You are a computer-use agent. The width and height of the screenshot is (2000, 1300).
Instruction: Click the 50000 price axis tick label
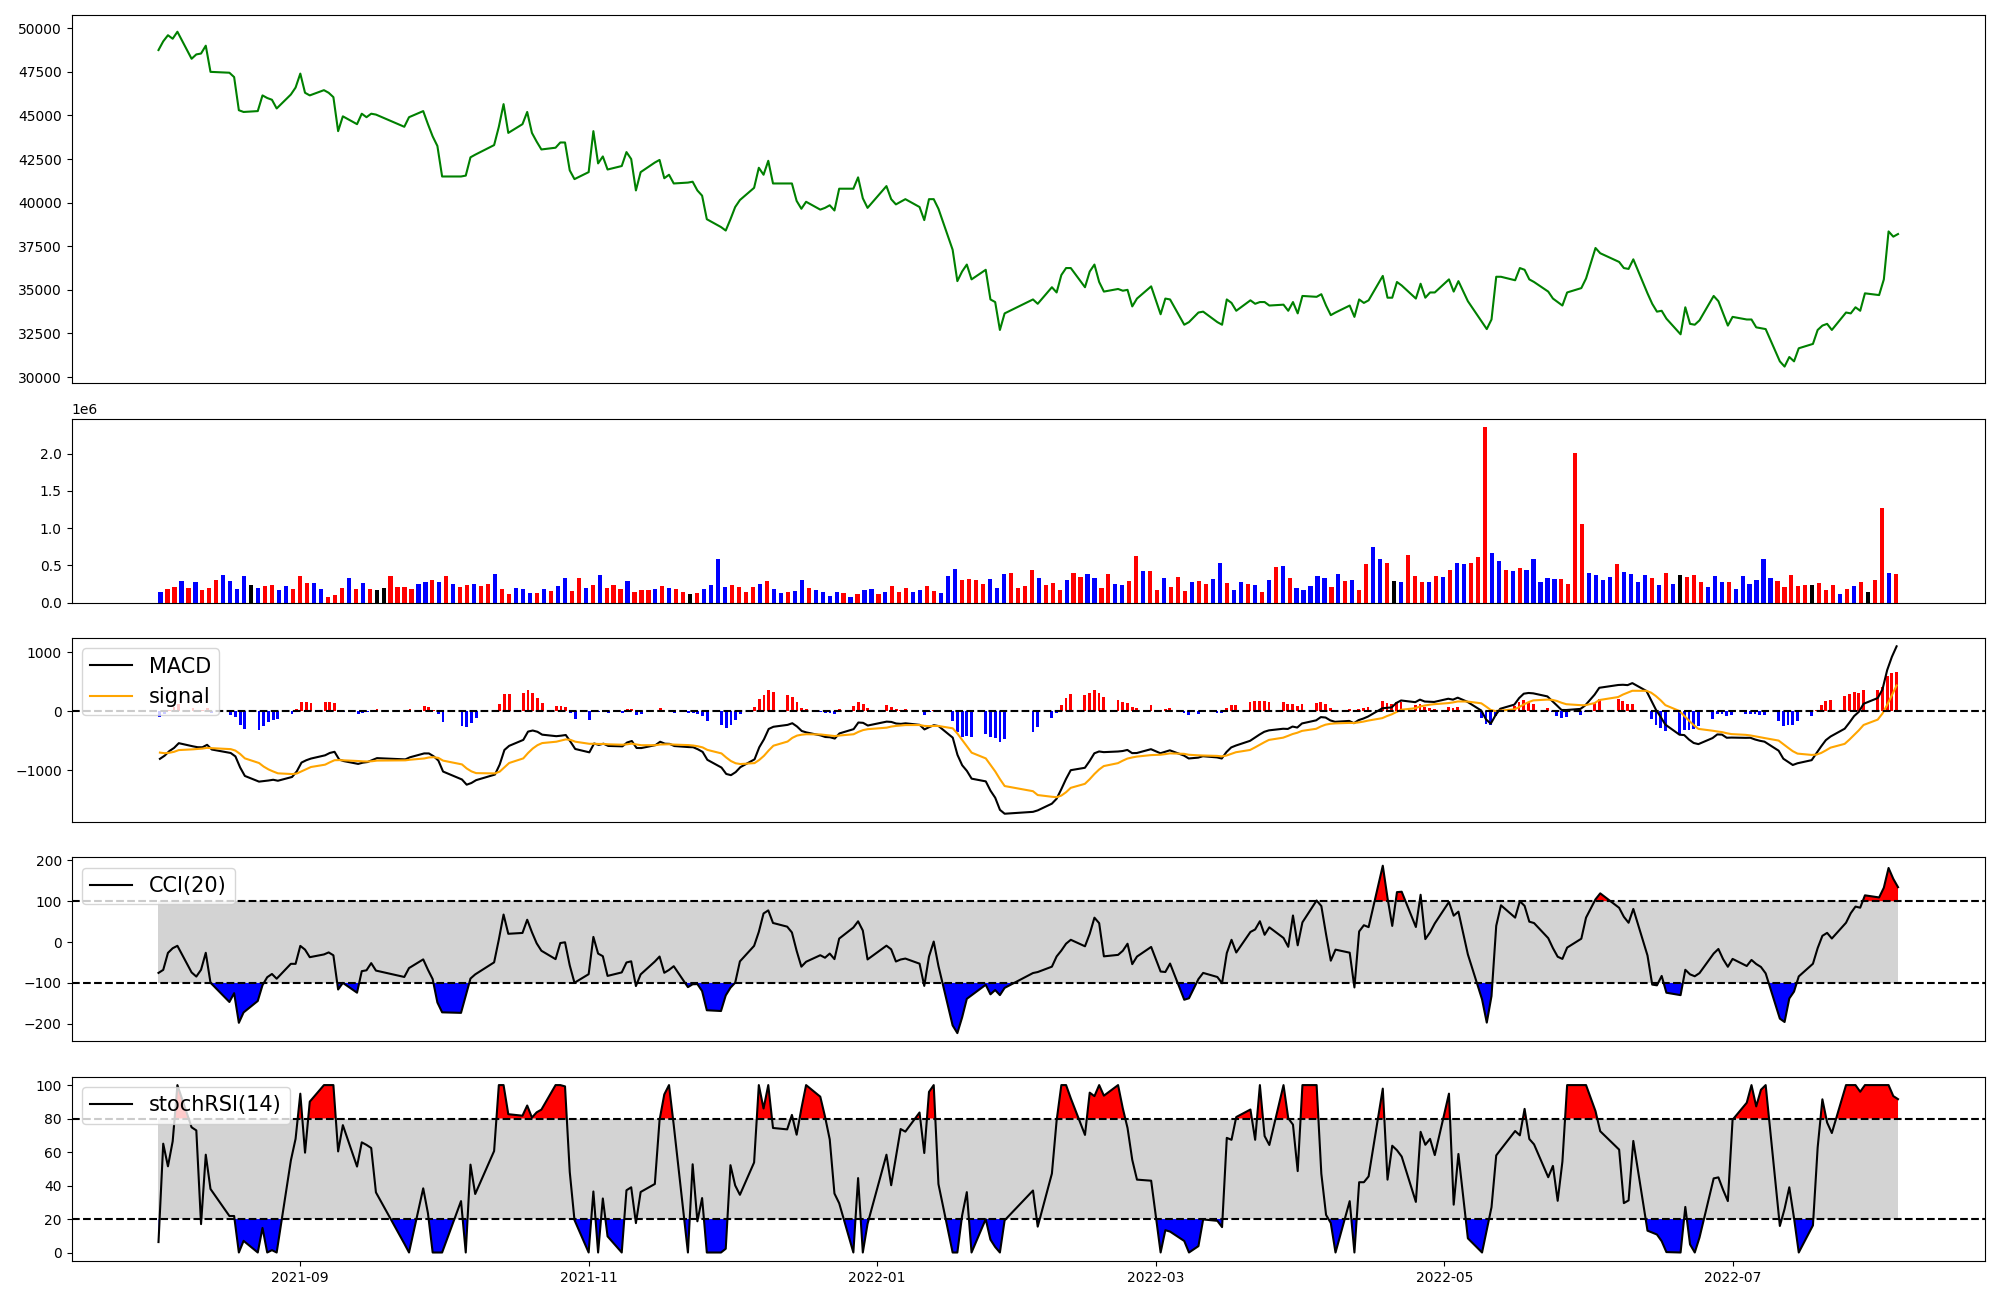pyautogui.click(x=39, y=29)
